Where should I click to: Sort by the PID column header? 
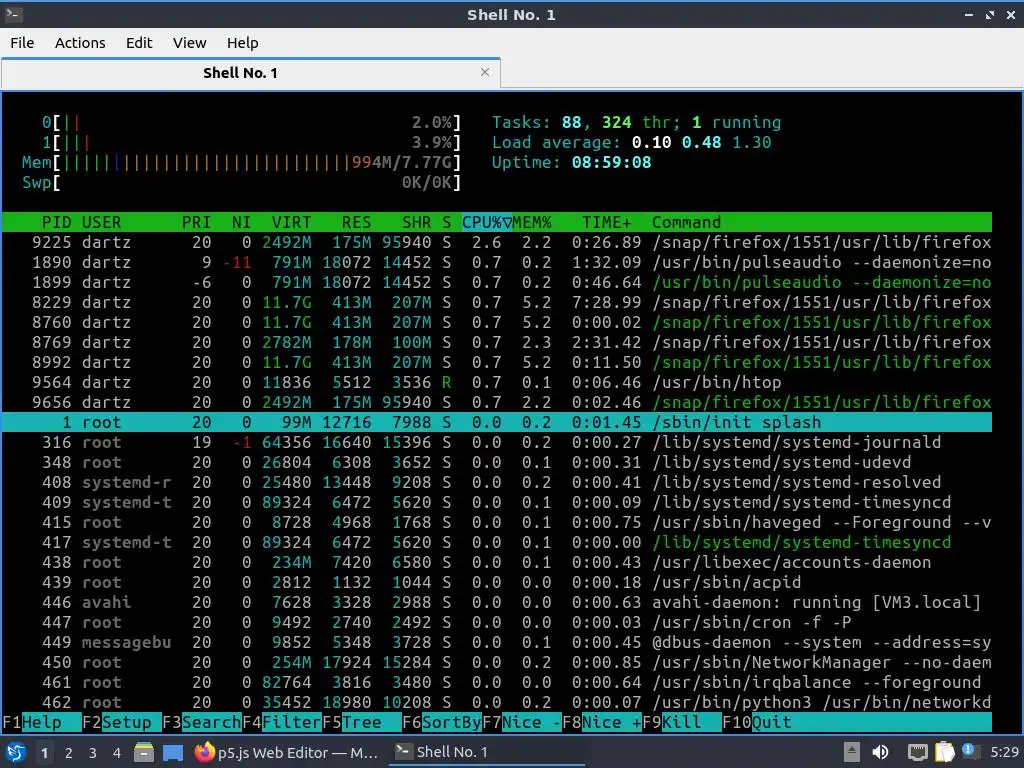click(56, 222)
